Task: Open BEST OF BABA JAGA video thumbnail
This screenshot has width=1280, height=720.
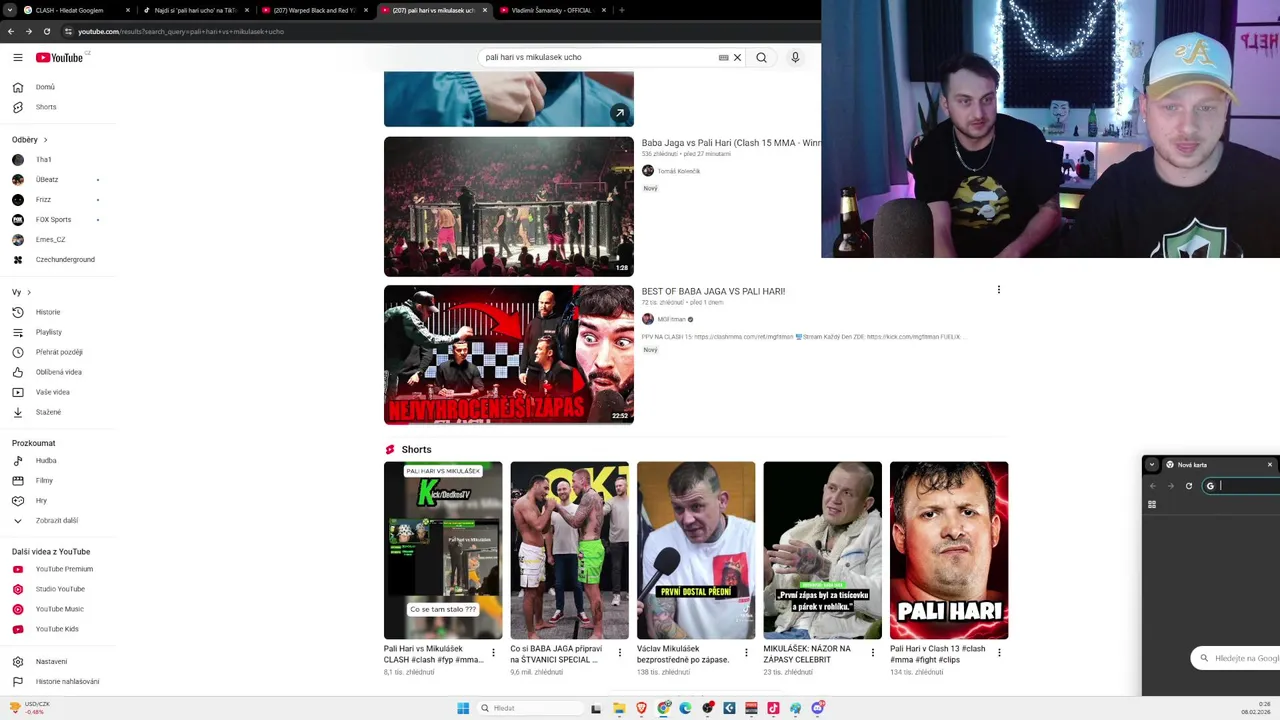Action: click(508, 355)
